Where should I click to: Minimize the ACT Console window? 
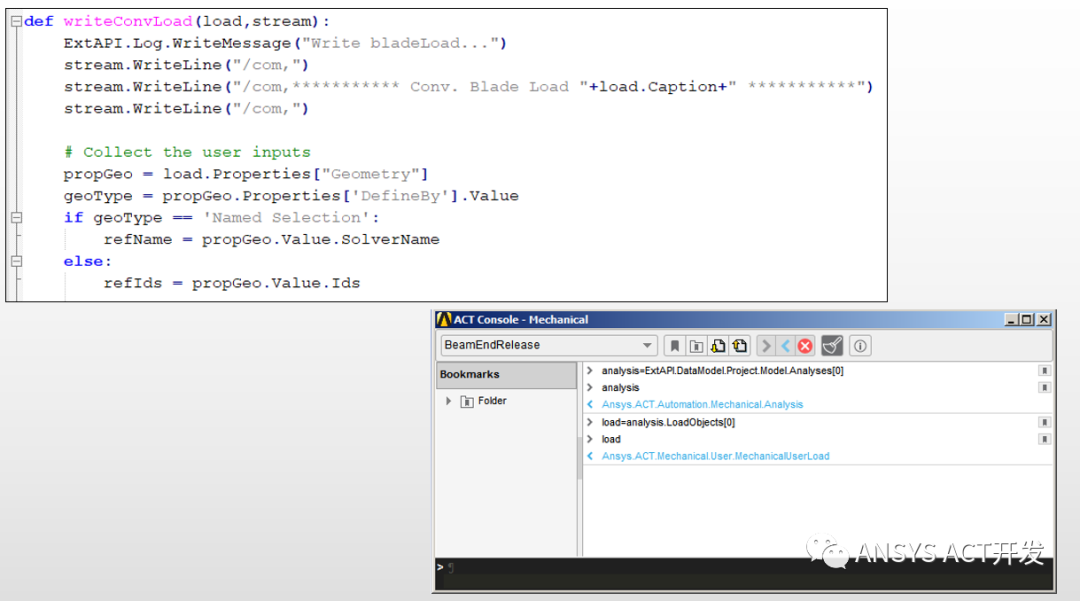coord(1011,319)
